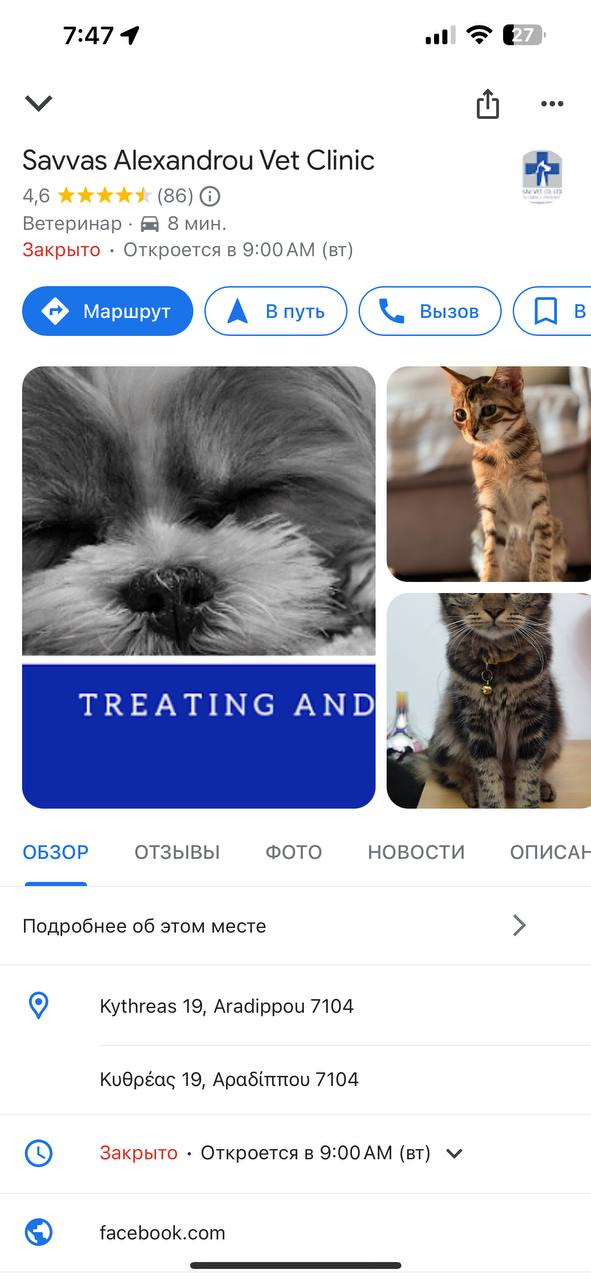Open the tabby cat with bell photo
Viewport: 591px width, 1280px height.
pyautogui.click(x=489, y=701)
